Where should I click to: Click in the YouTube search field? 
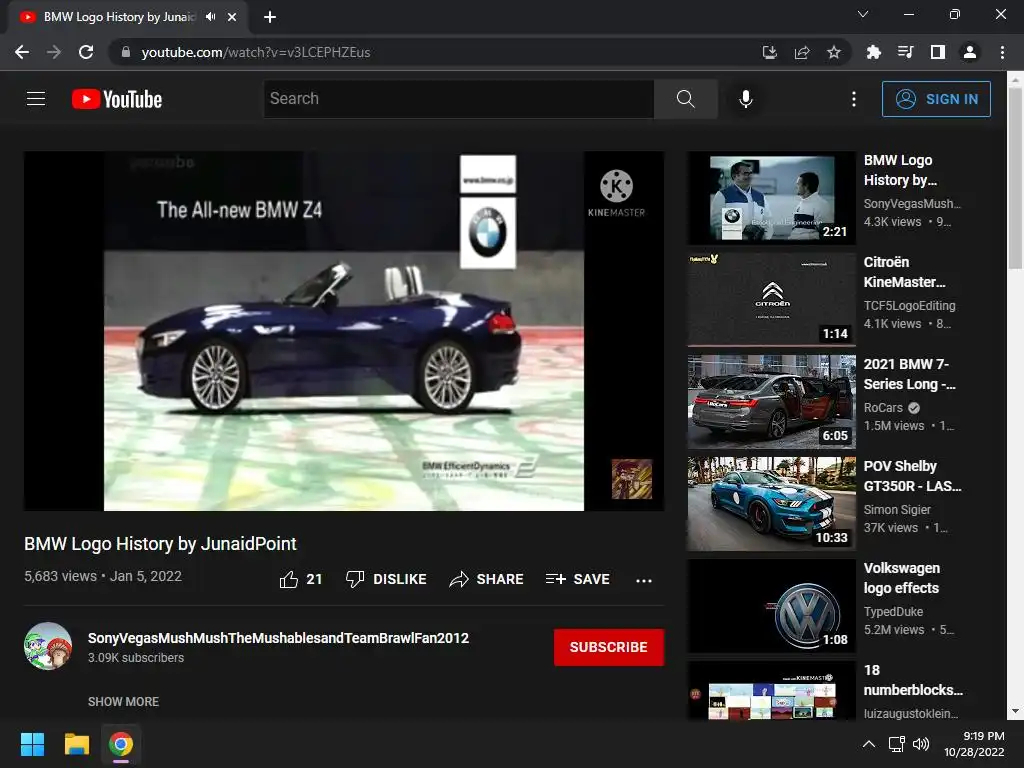click(458, 99)
